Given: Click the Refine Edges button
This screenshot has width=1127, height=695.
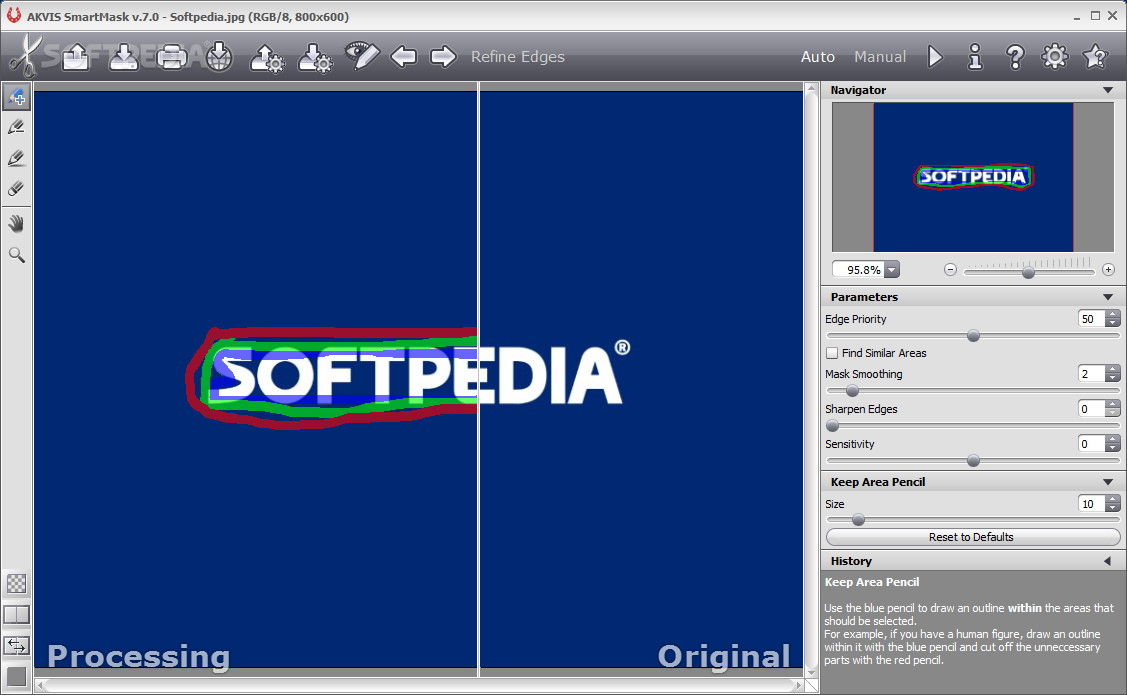Looking at the screenshot, I should 518,57.
